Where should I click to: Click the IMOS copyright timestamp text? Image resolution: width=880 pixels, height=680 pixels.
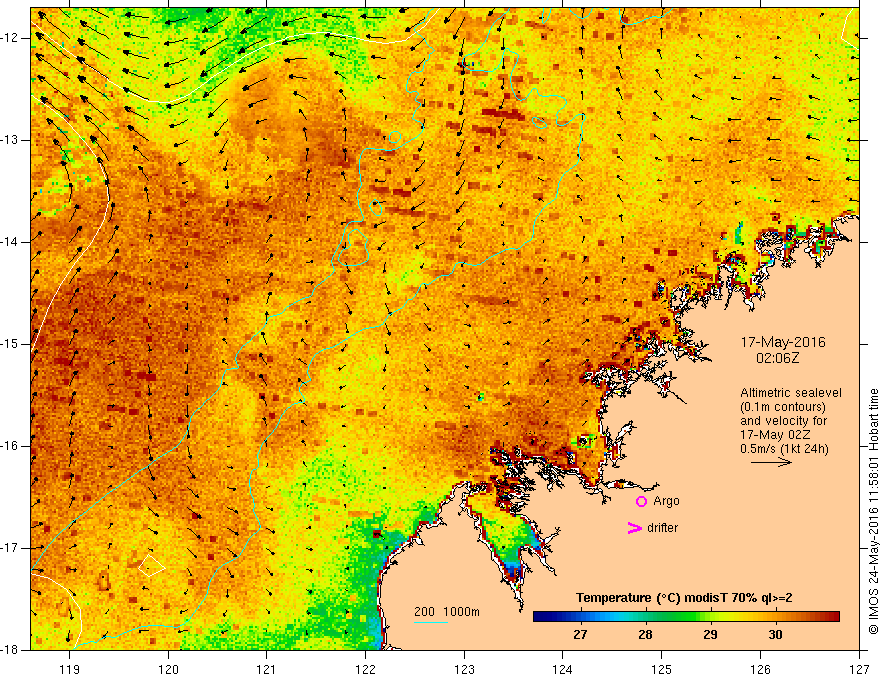(873, 511)
